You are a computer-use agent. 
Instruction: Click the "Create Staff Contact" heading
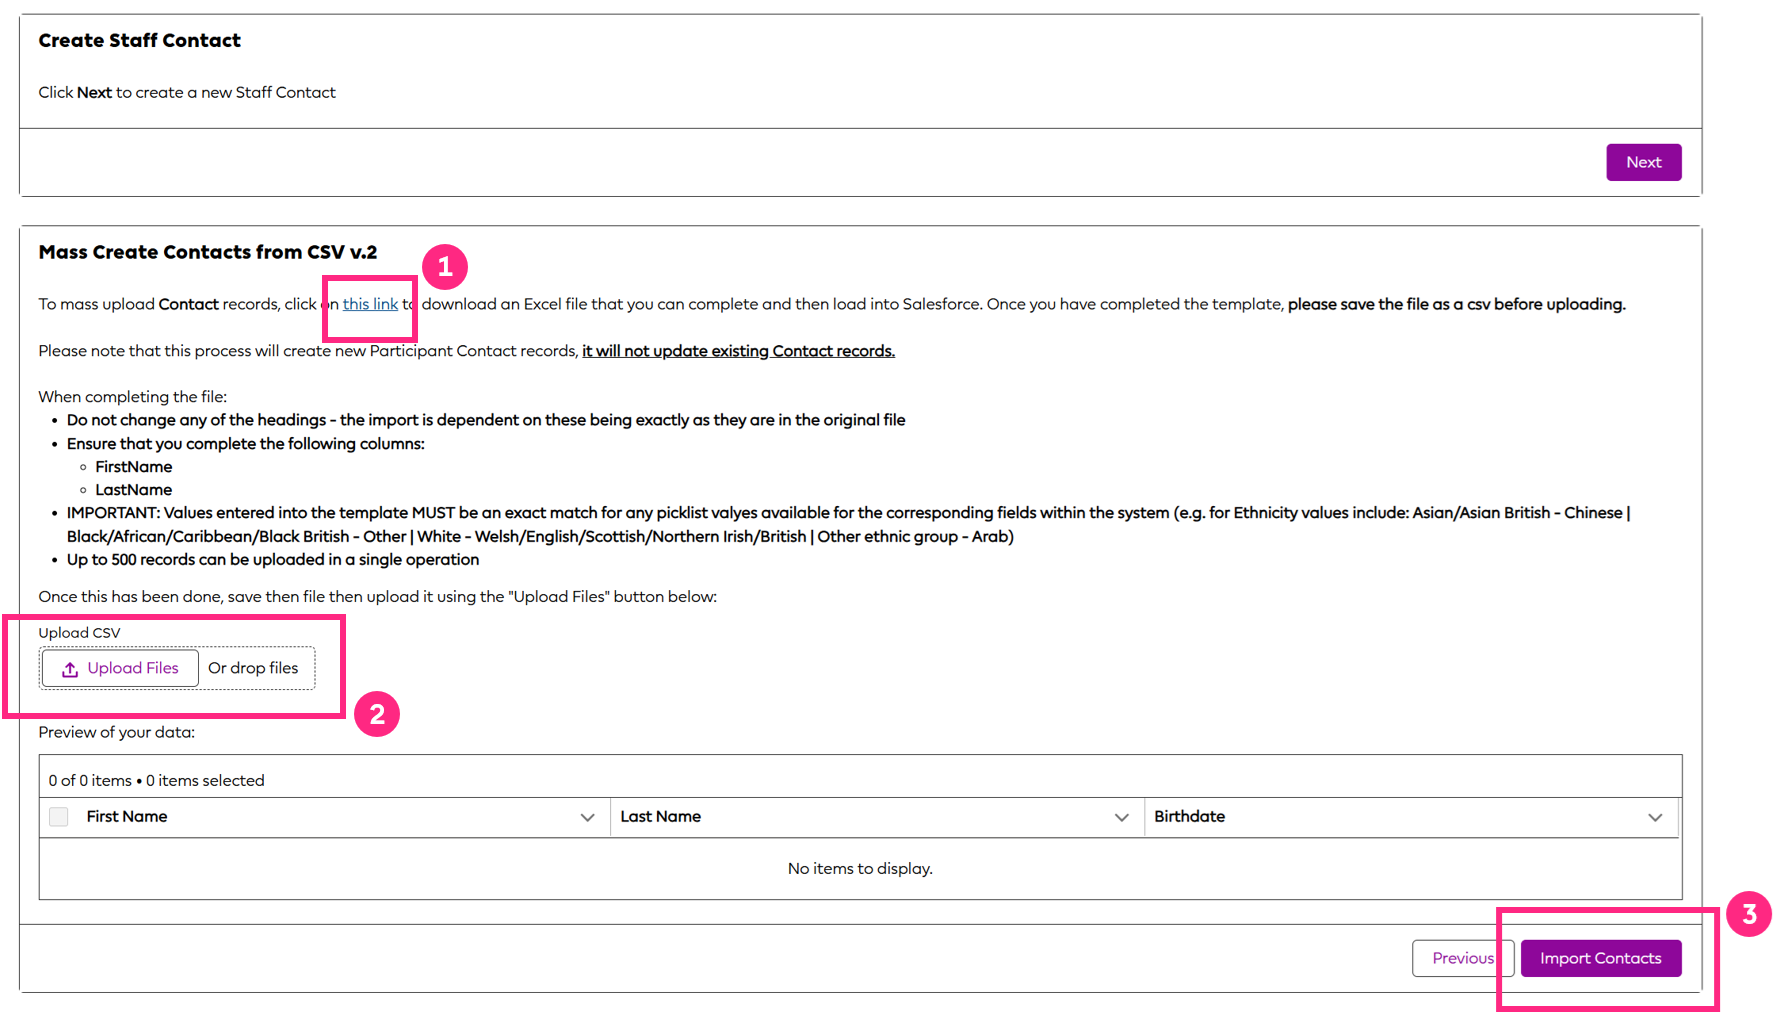pos(139,40)
